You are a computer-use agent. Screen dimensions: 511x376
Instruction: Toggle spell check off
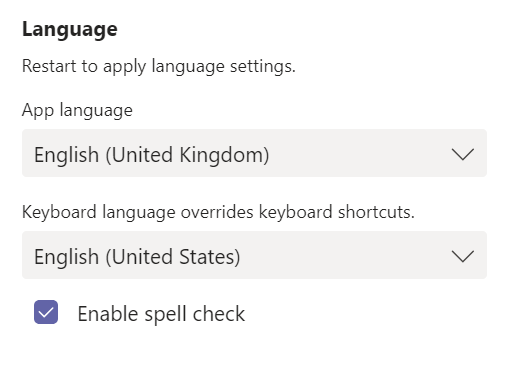tap(46, 312)
